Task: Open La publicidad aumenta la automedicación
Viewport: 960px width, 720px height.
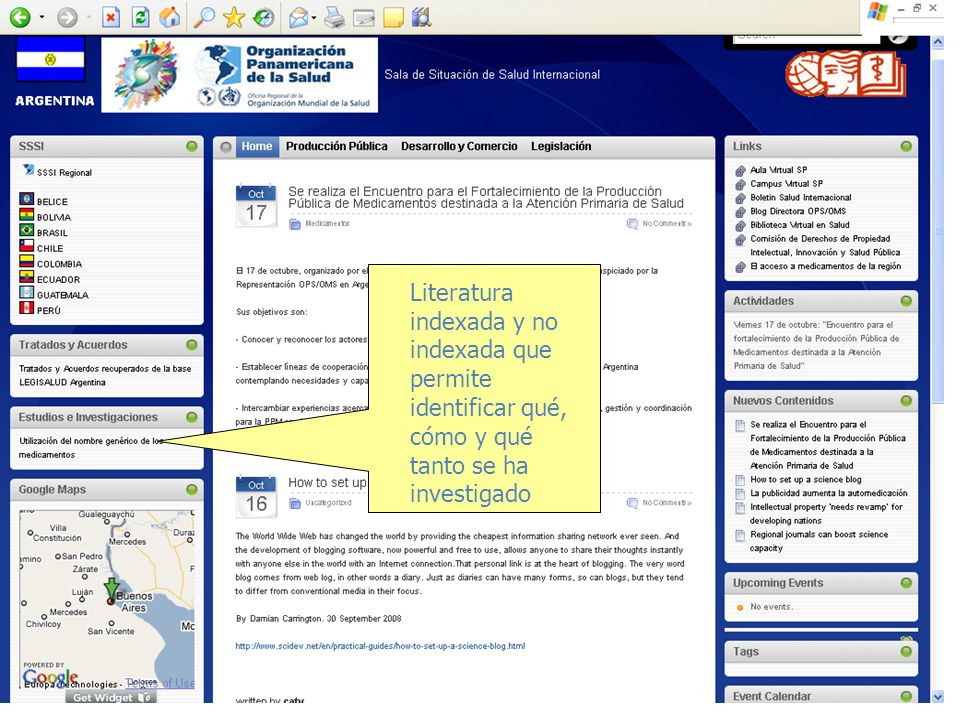Action: pos(829,493)
